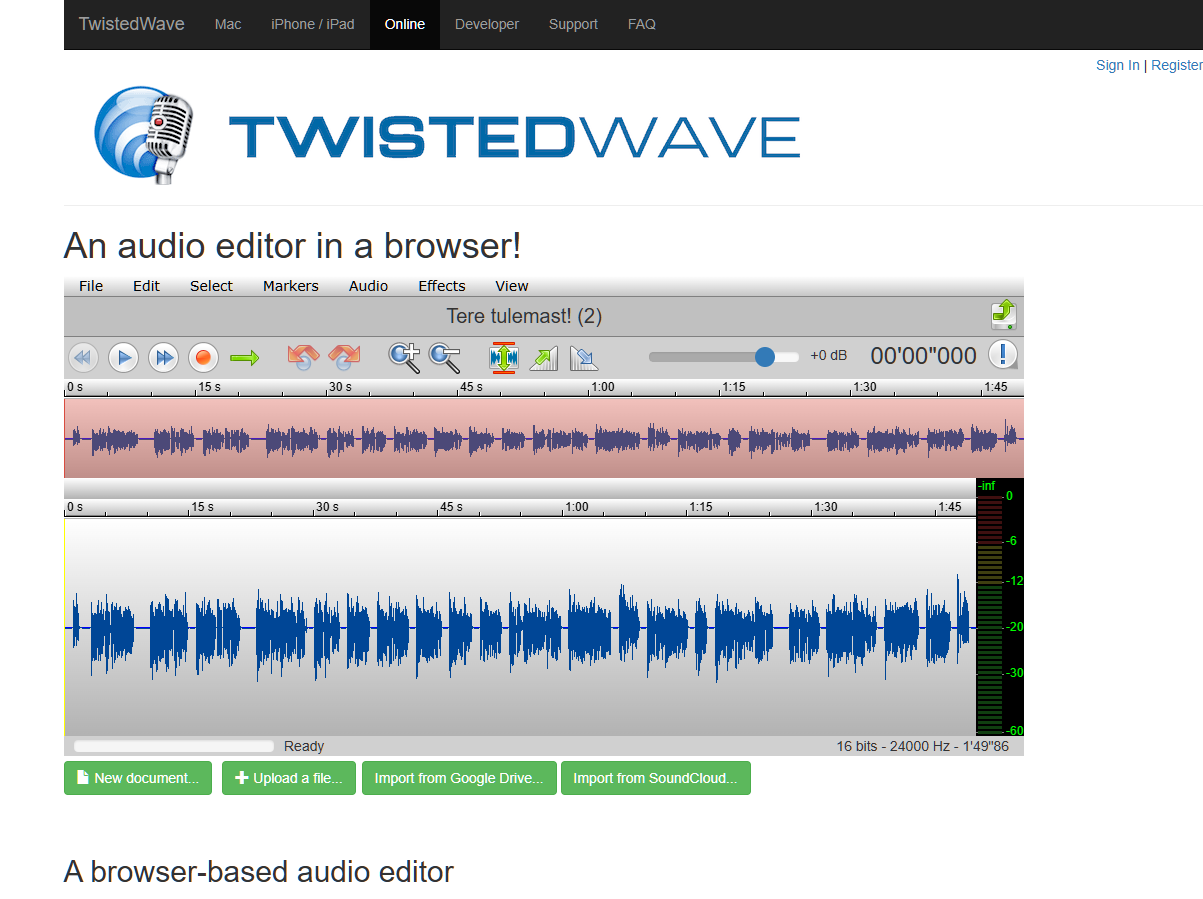Image resolution: width=1203 pixels, height=899 pixels.
Task: Click the rewind playback button
Action: coord(83,357)
